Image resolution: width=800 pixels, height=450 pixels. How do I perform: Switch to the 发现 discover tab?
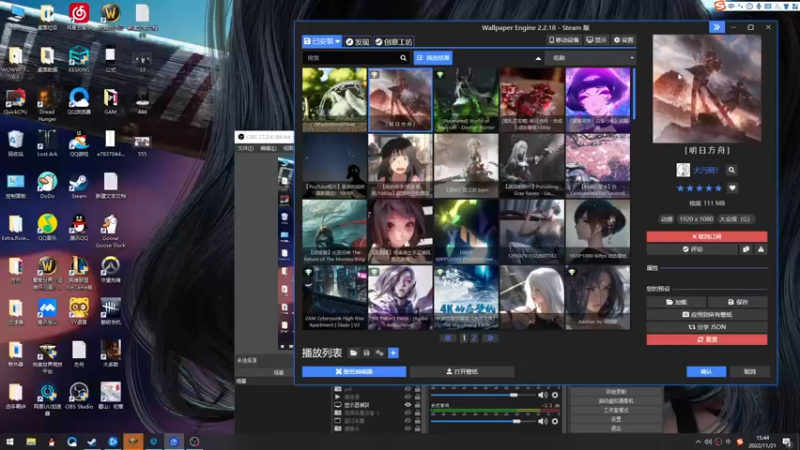pos(357,42)
